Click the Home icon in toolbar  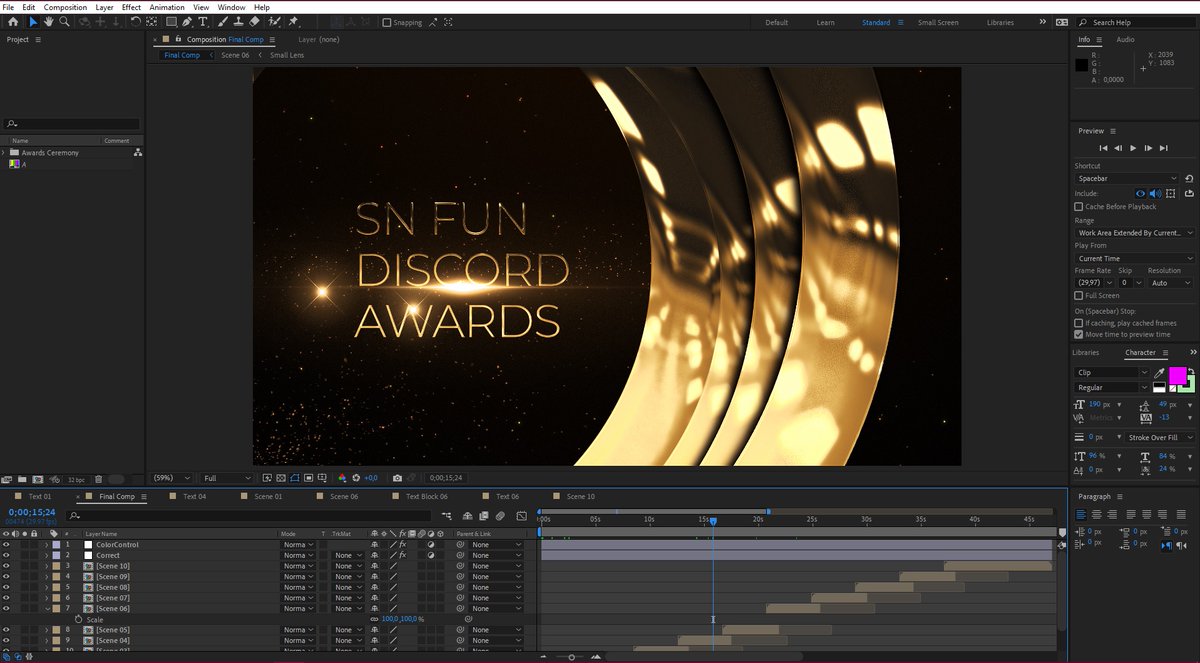(x=13, y=21)
